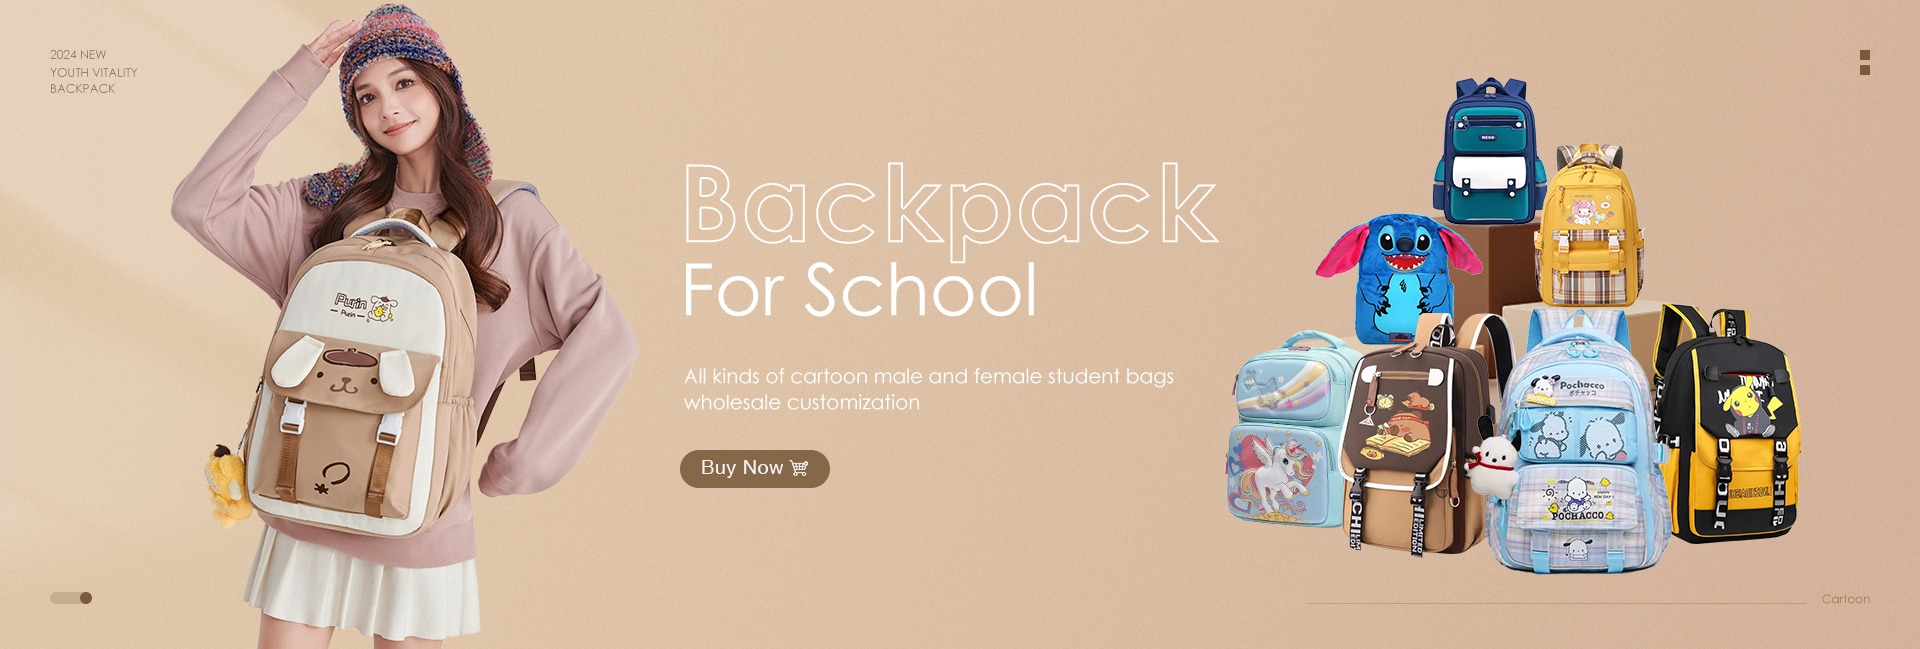1920x649 pixels.
Task: Choose the yellow plaid backpack
Action: click(1588, 226)
